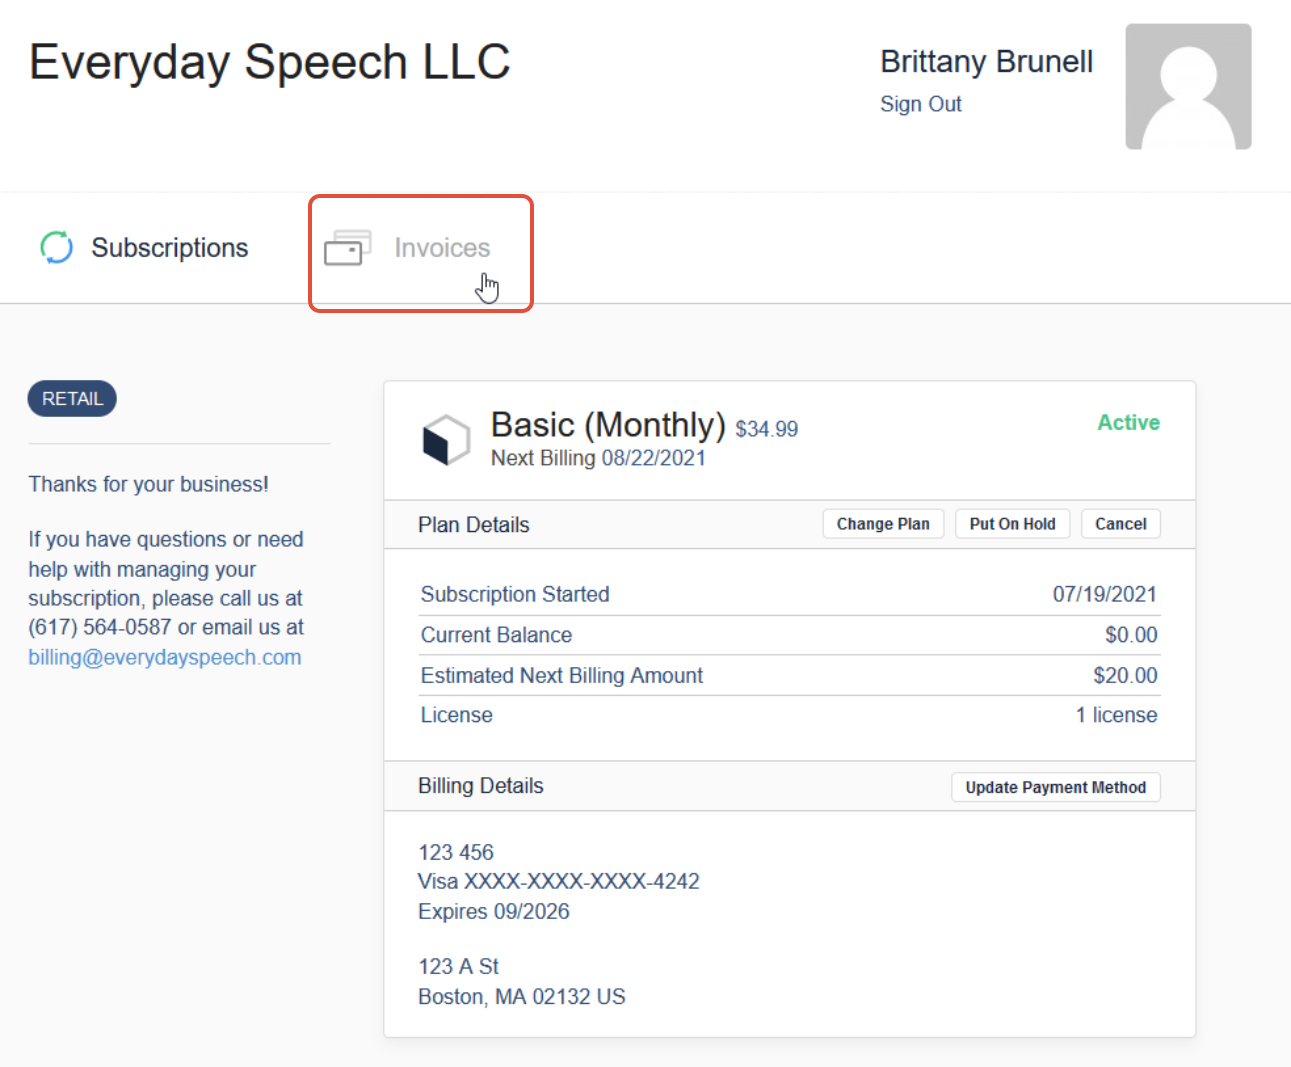
Task: Click the $34.99 plan price
Action: [x=767, y=429]
